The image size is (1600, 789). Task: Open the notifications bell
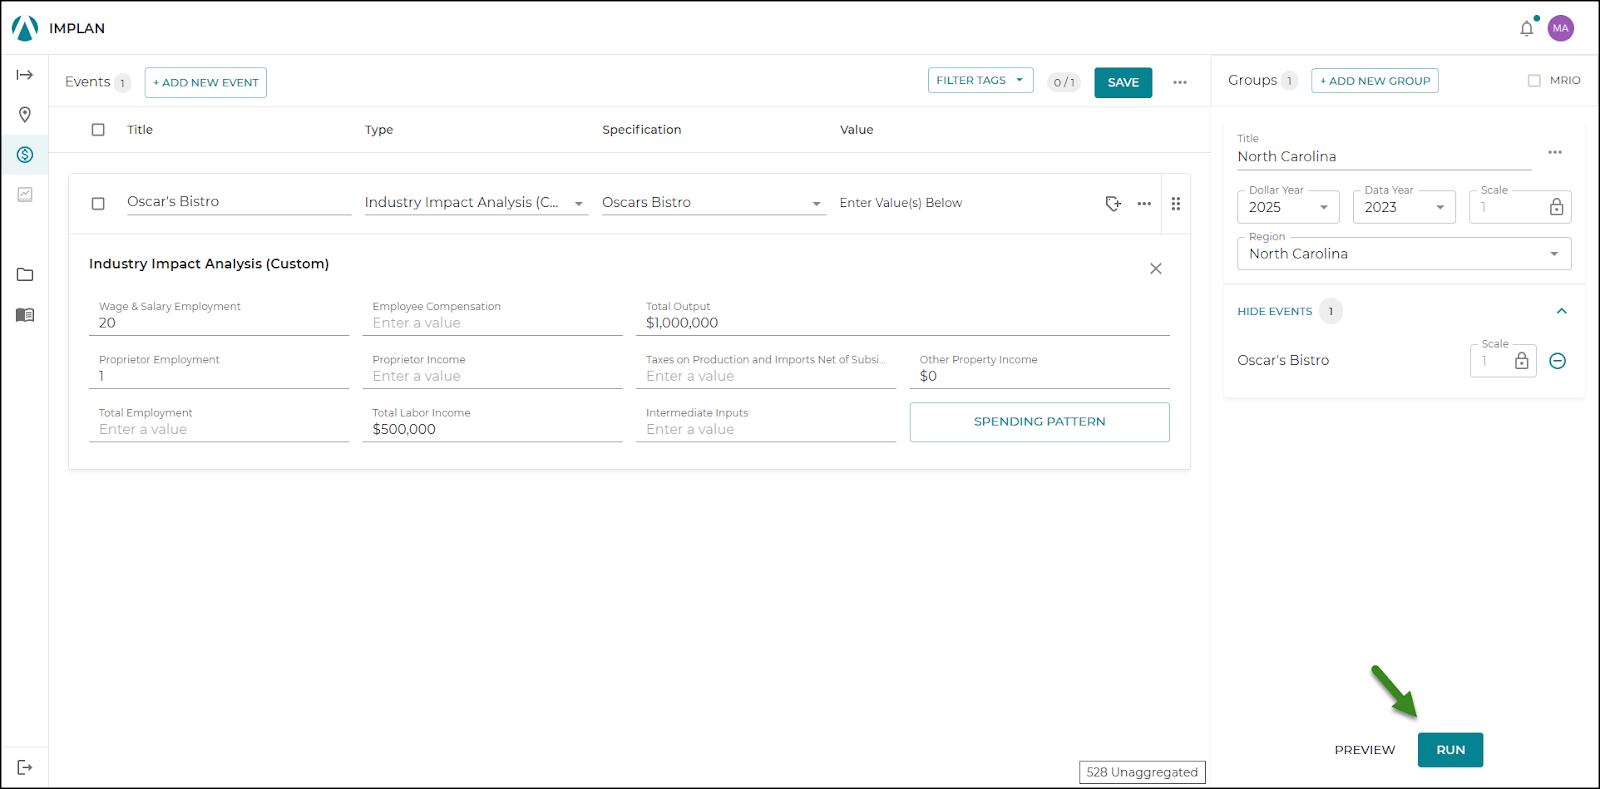pos(1527,28)
